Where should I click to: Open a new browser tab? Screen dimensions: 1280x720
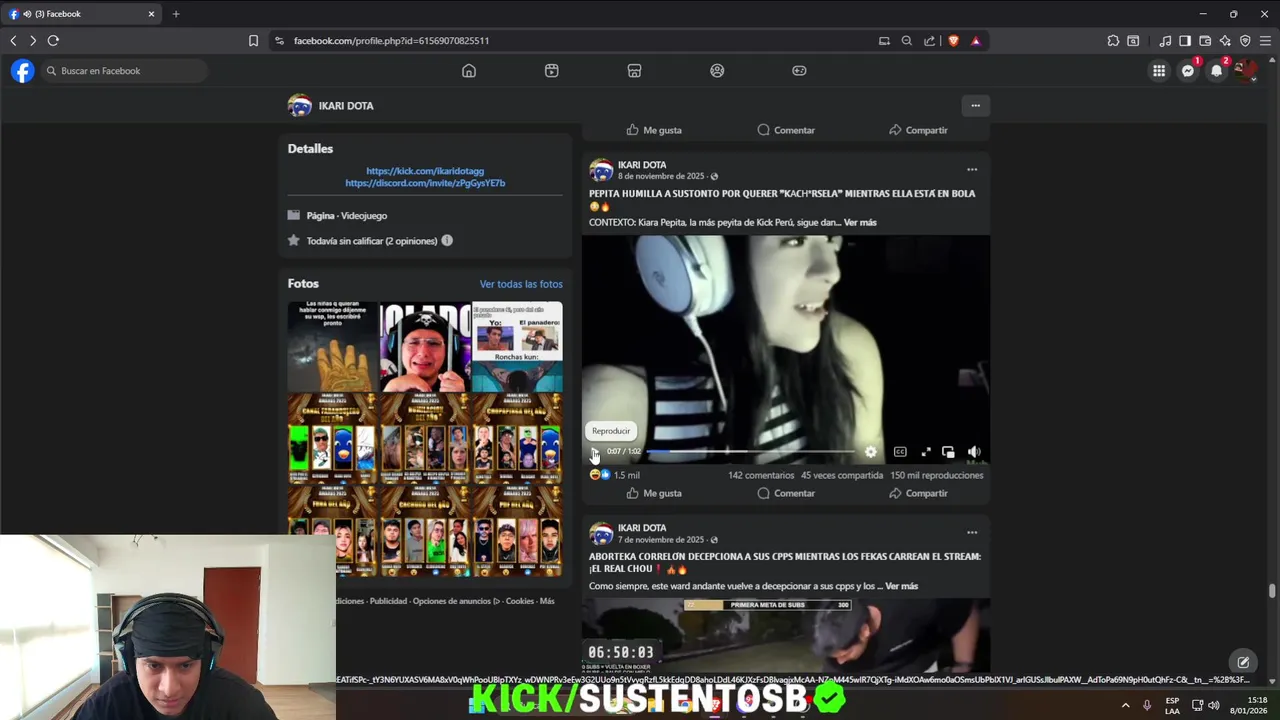pos(176,14)
